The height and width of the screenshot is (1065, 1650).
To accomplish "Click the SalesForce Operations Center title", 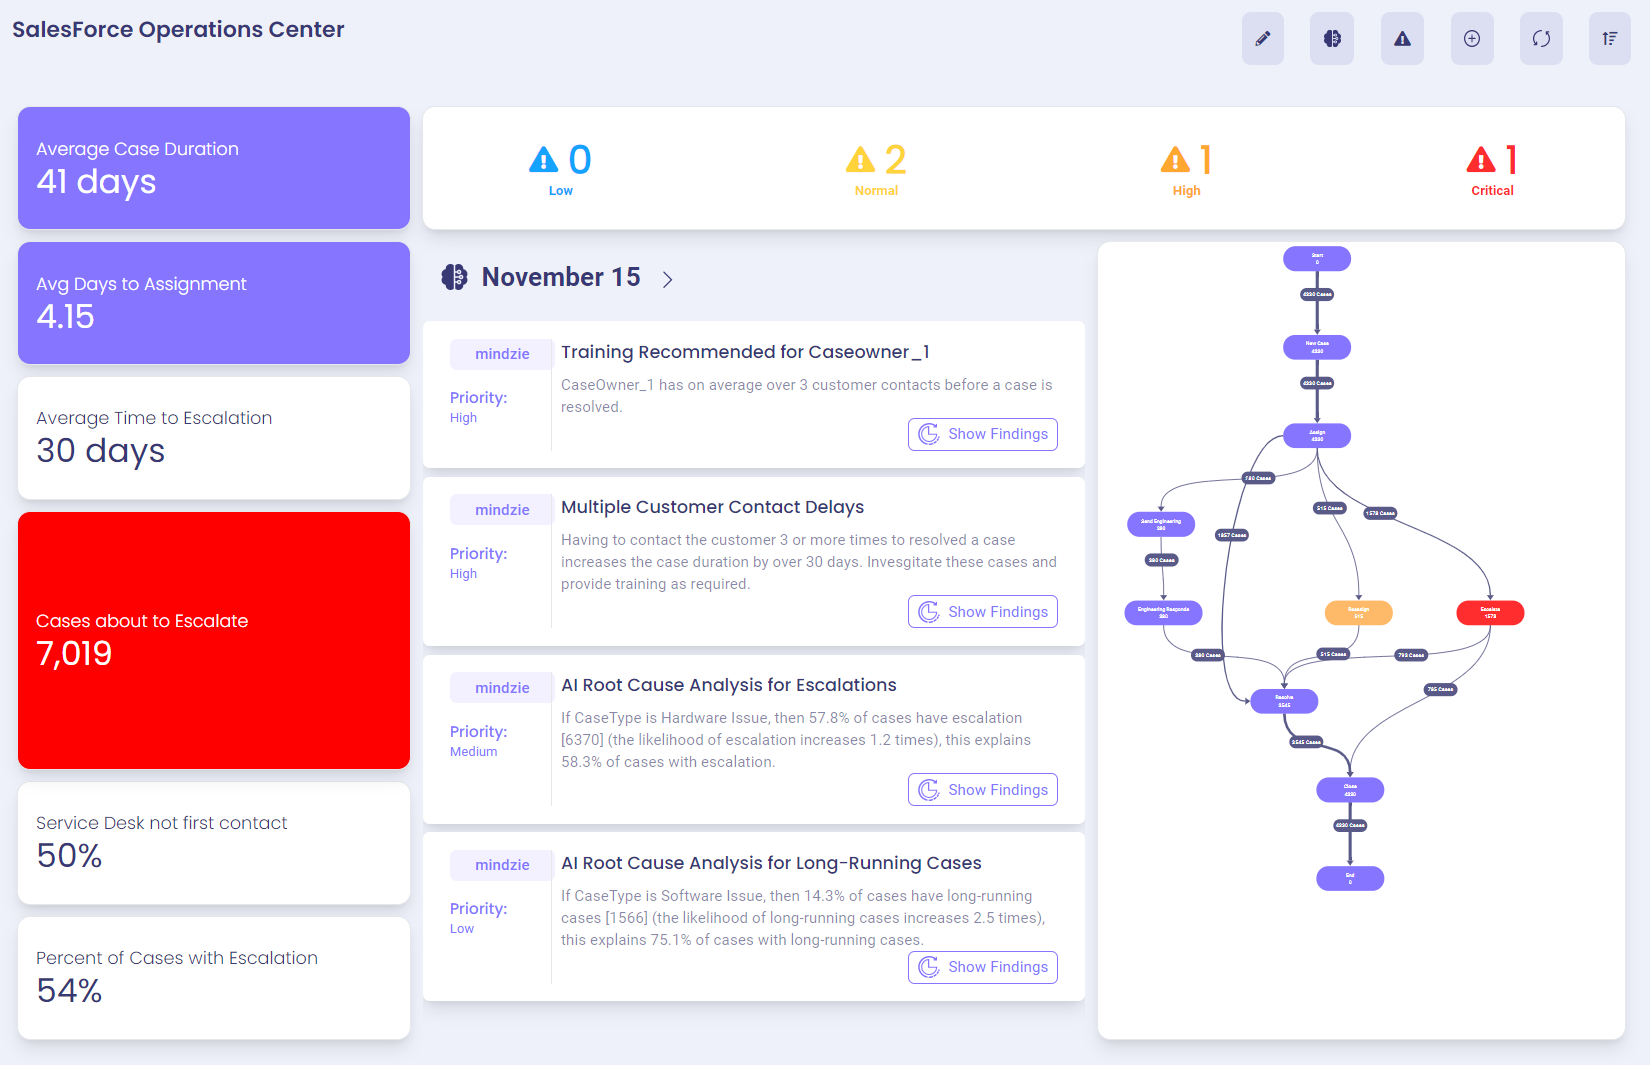I will pos(178,30).
